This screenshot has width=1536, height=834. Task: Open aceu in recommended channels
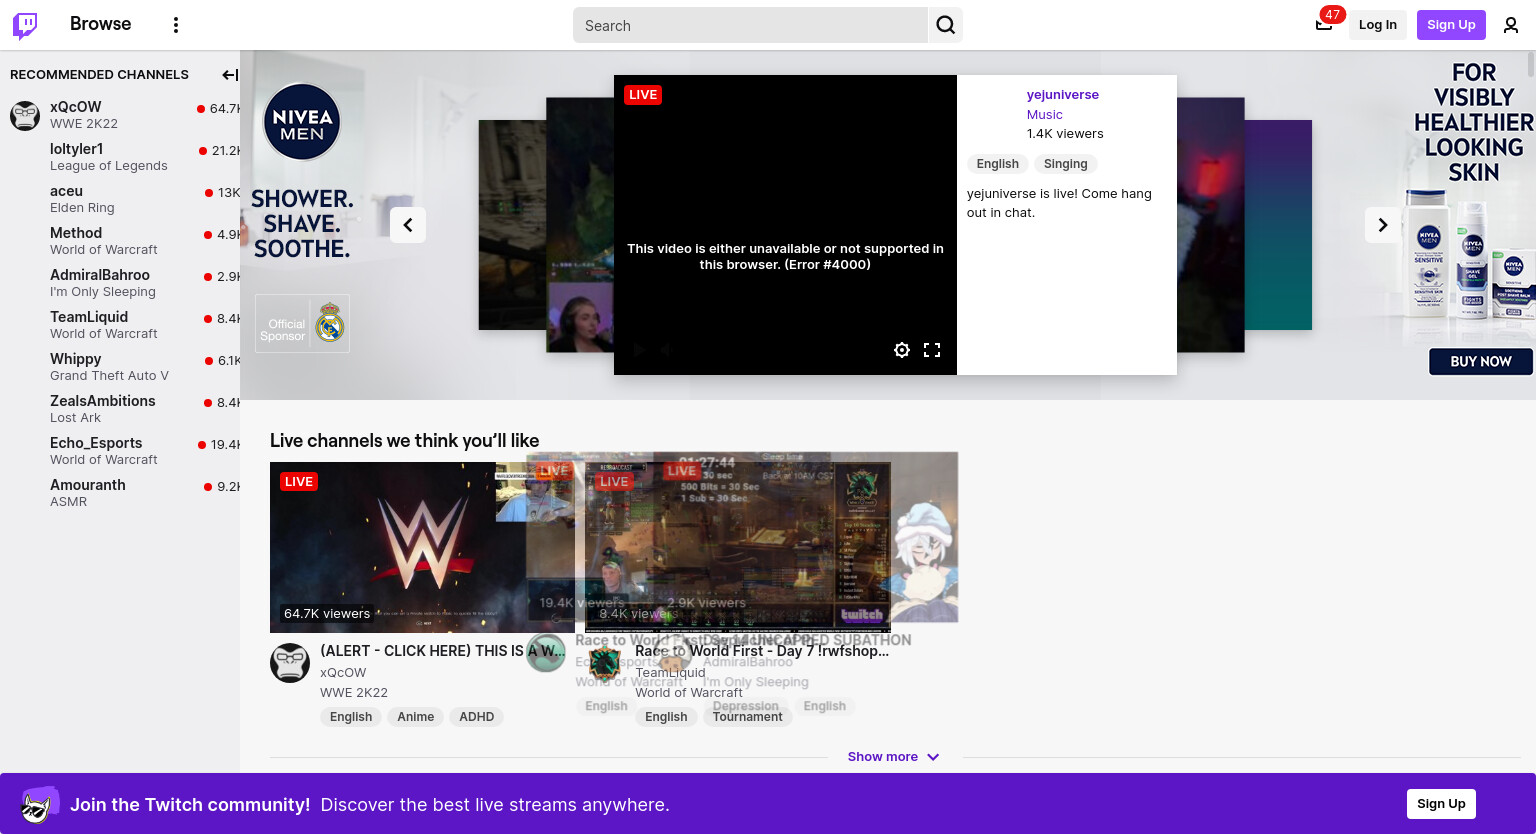[120, 199]
